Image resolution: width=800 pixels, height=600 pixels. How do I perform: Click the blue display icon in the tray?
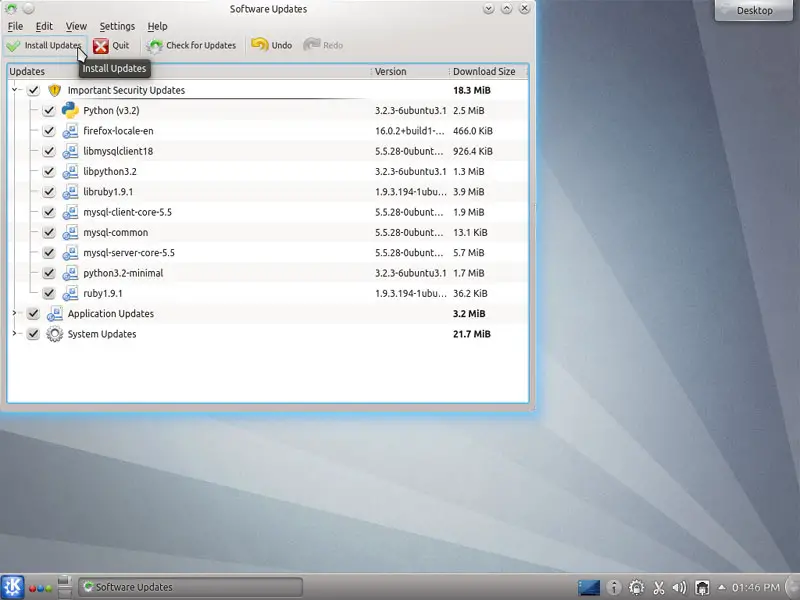coord(589,588)
